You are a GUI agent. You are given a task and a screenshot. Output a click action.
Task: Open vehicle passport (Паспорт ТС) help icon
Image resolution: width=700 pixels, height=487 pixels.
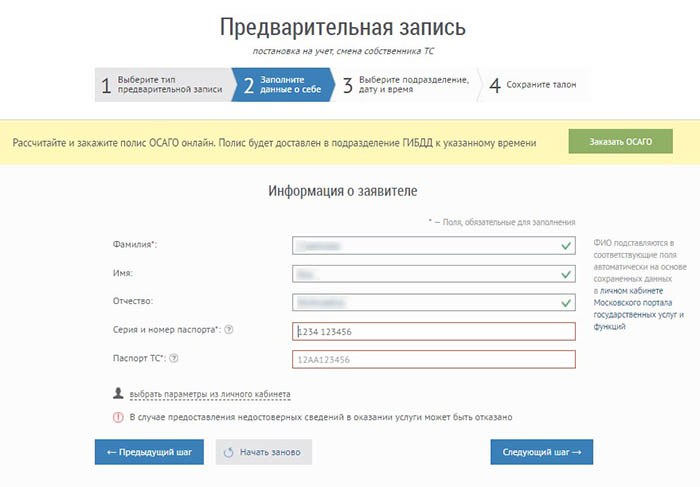(x=174, y=358)
